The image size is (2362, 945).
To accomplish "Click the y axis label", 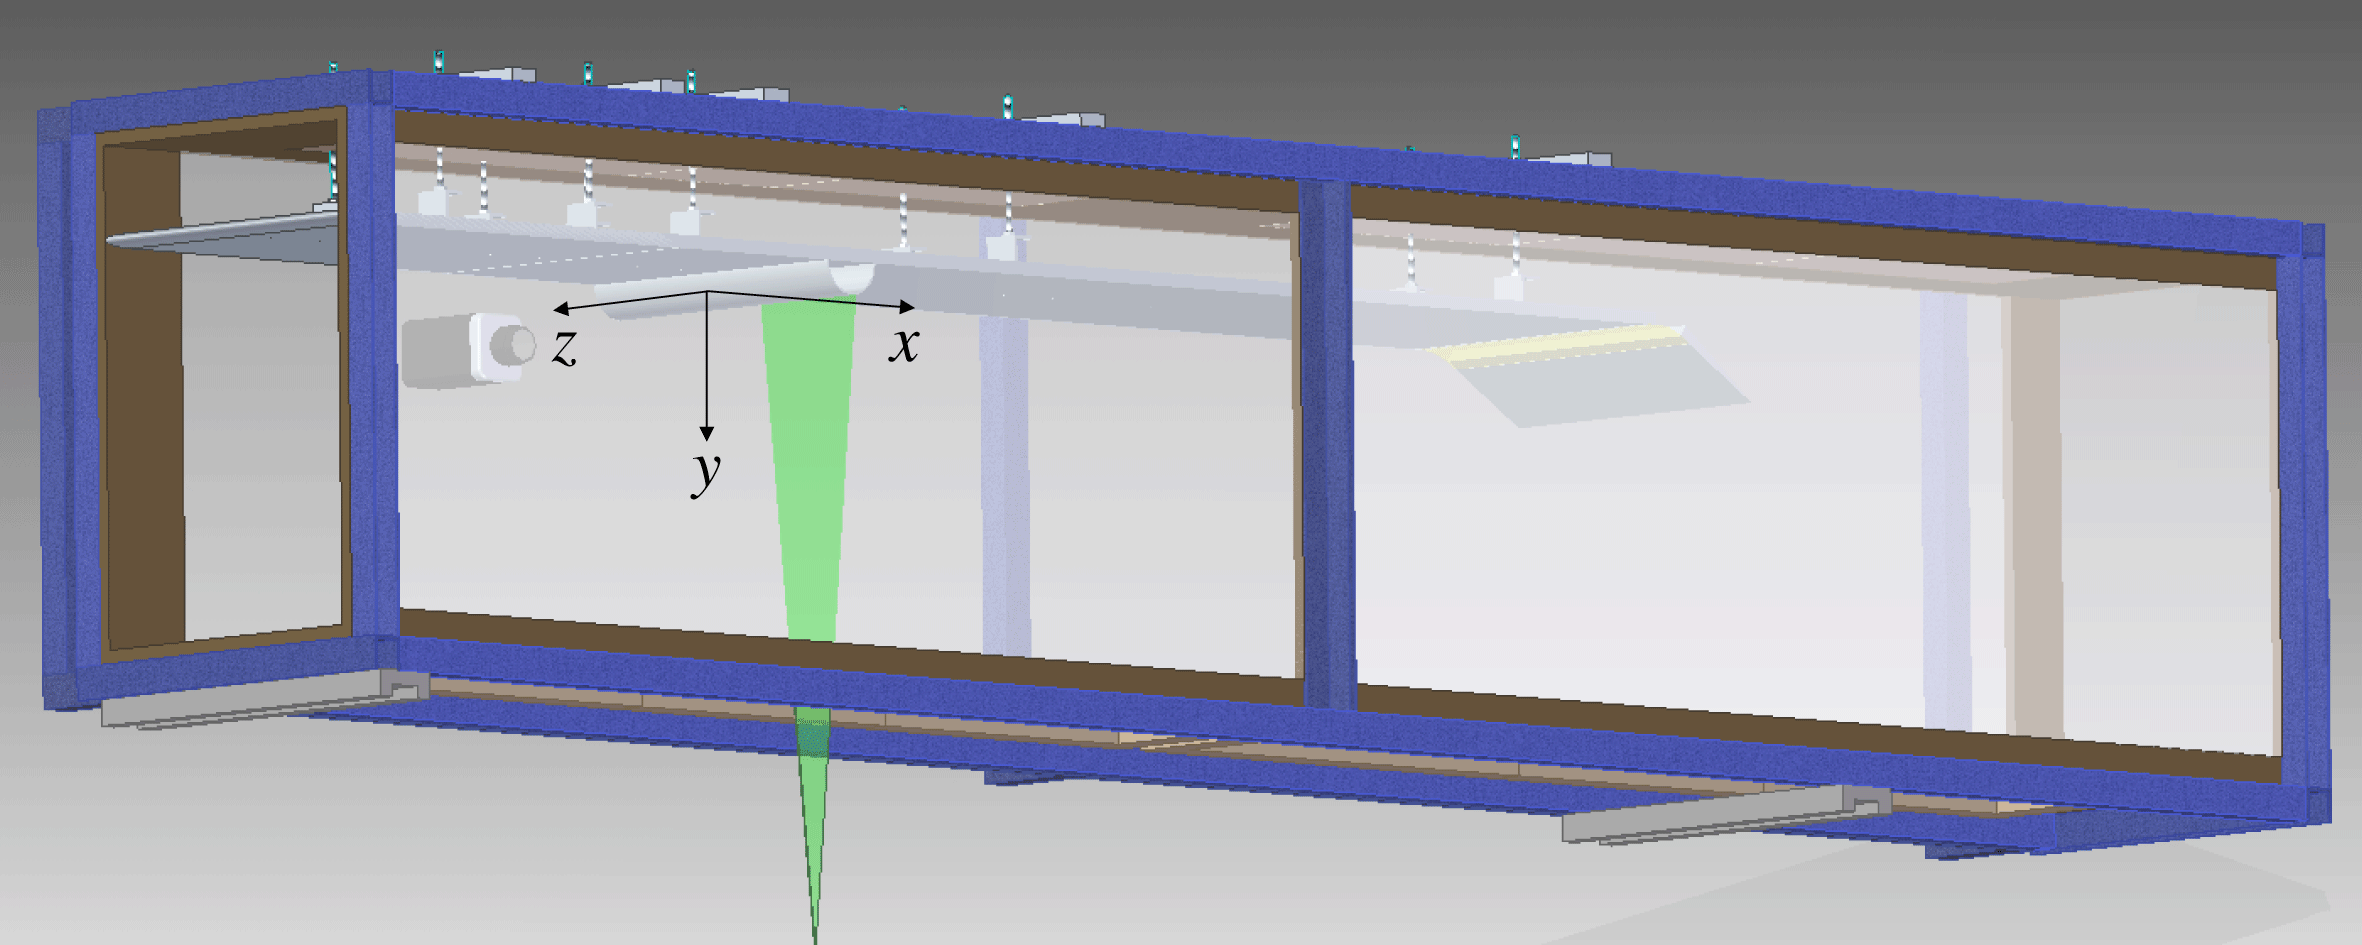I will (706, 468).
